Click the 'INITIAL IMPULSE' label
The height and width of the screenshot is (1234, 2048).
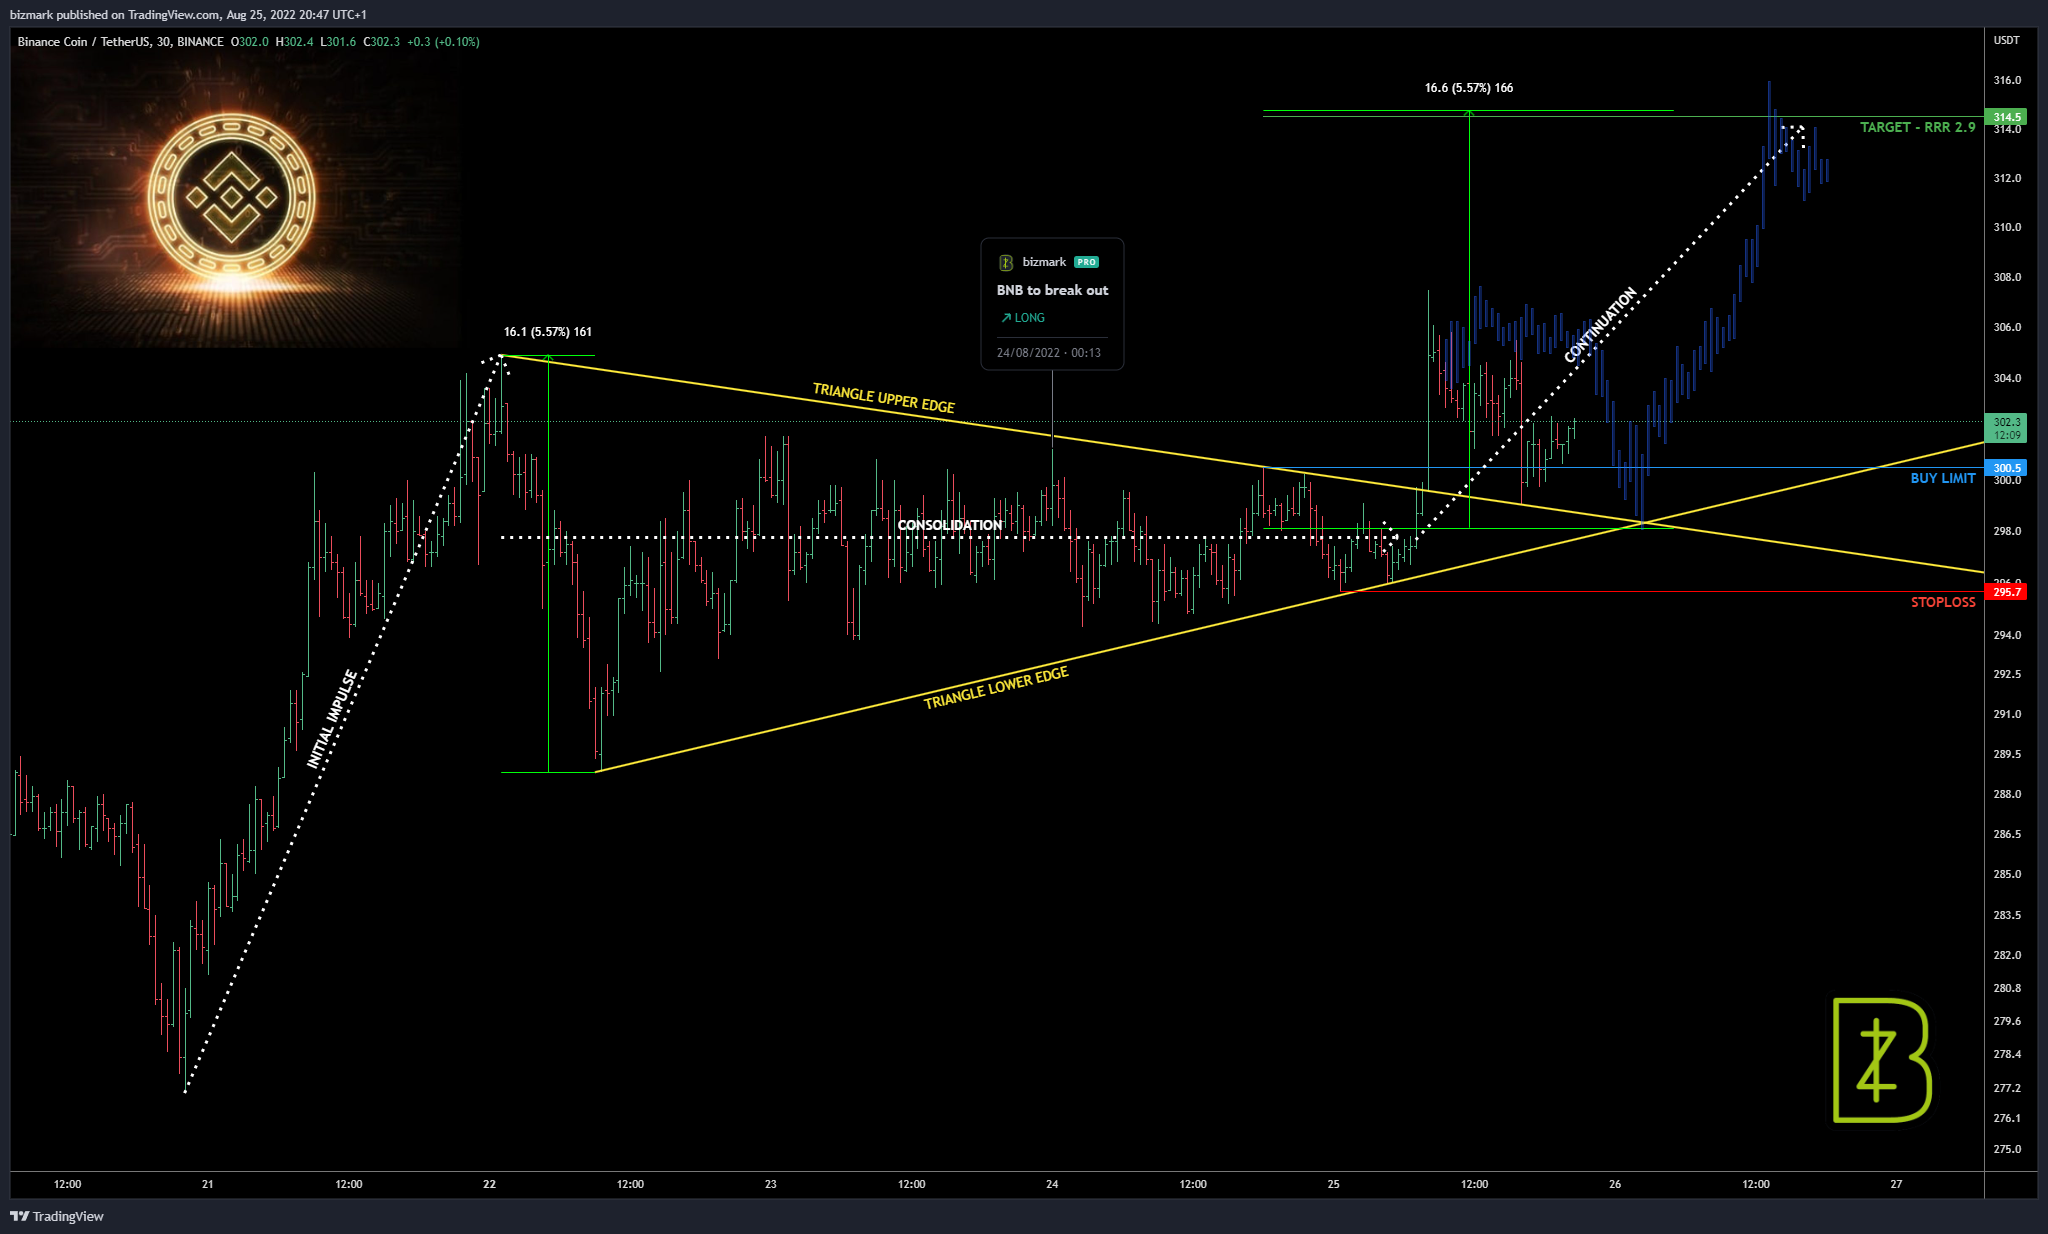click(332, 719)
